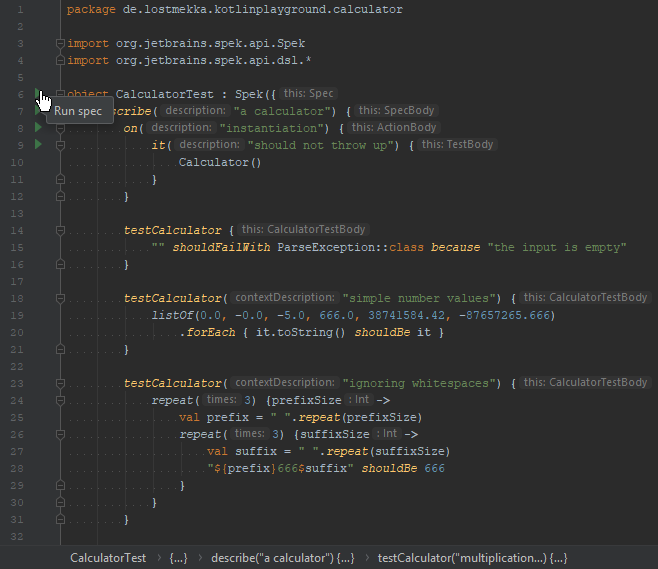Click "the input is empty" string
The image size is (658, 569).
[x=557, y=248]
